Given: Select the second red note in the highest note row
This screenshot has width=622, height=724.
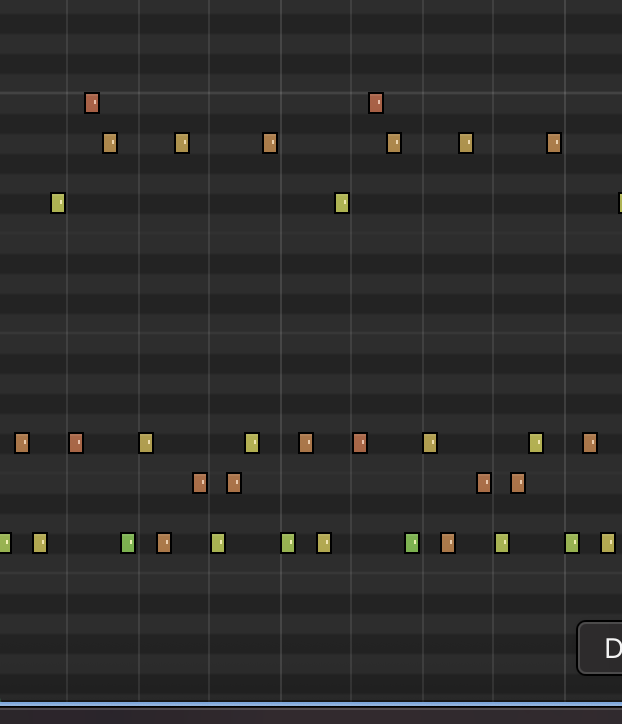Looking at the screenshot, I should (376, 103).
